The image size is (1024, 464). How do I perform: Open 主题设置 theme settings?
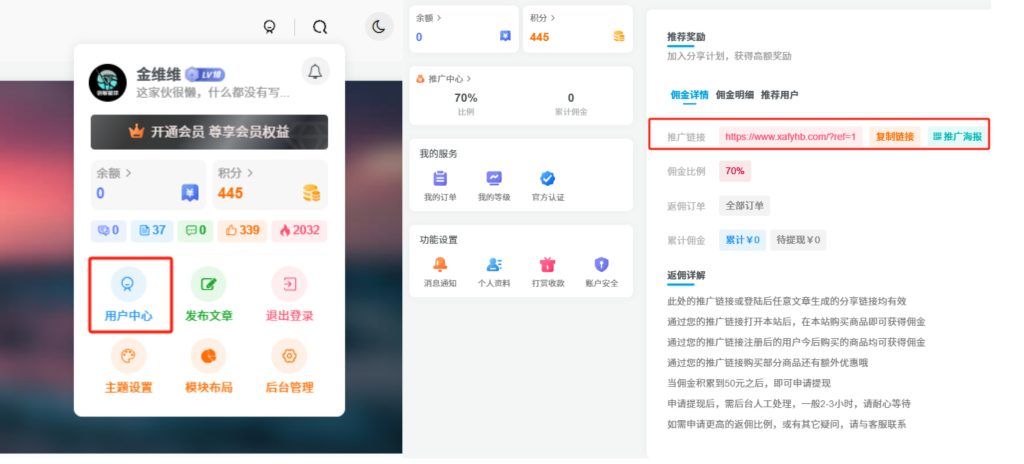(x=129, y=367)
